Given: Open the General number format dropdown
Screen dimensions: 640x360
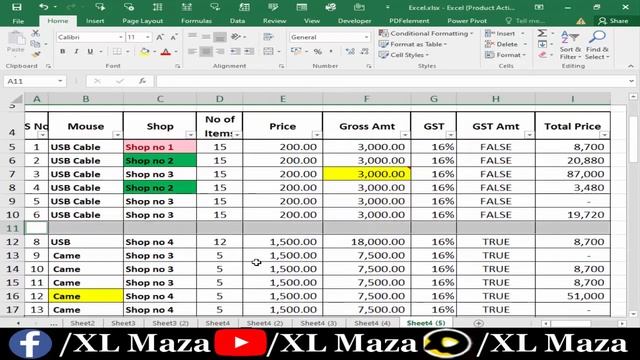Looking at the screenshot, I should click(x=366, y=37).
